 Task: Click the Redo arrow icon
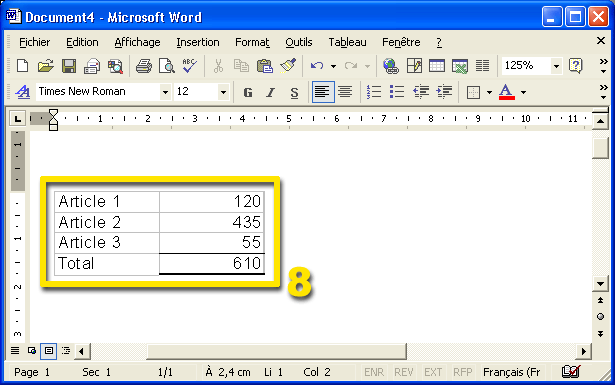[351, 66]
